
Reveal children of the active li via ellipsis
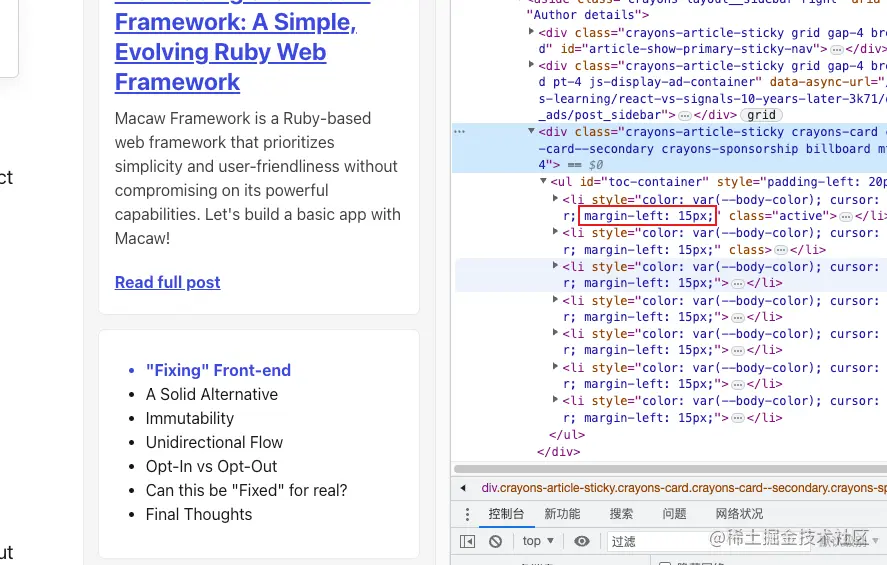tap(846, 217)
